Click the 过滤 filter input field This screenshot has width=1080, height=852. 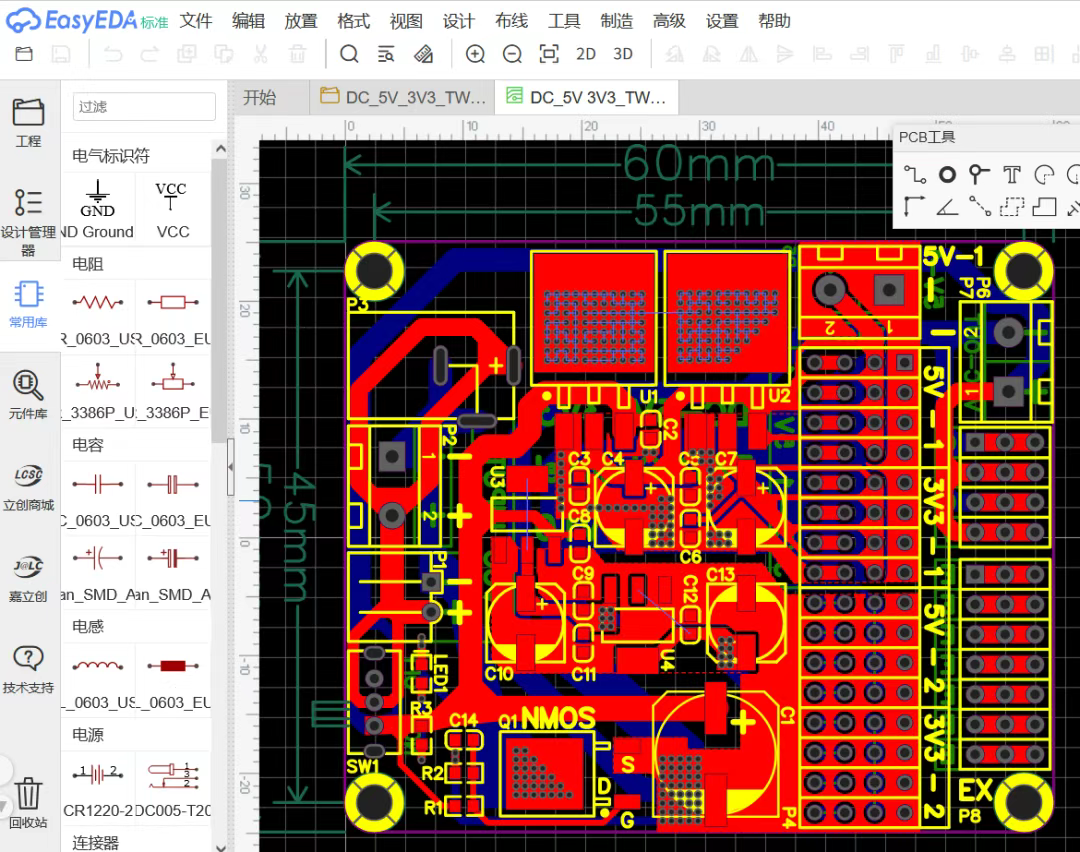click(x=144, y=107)
